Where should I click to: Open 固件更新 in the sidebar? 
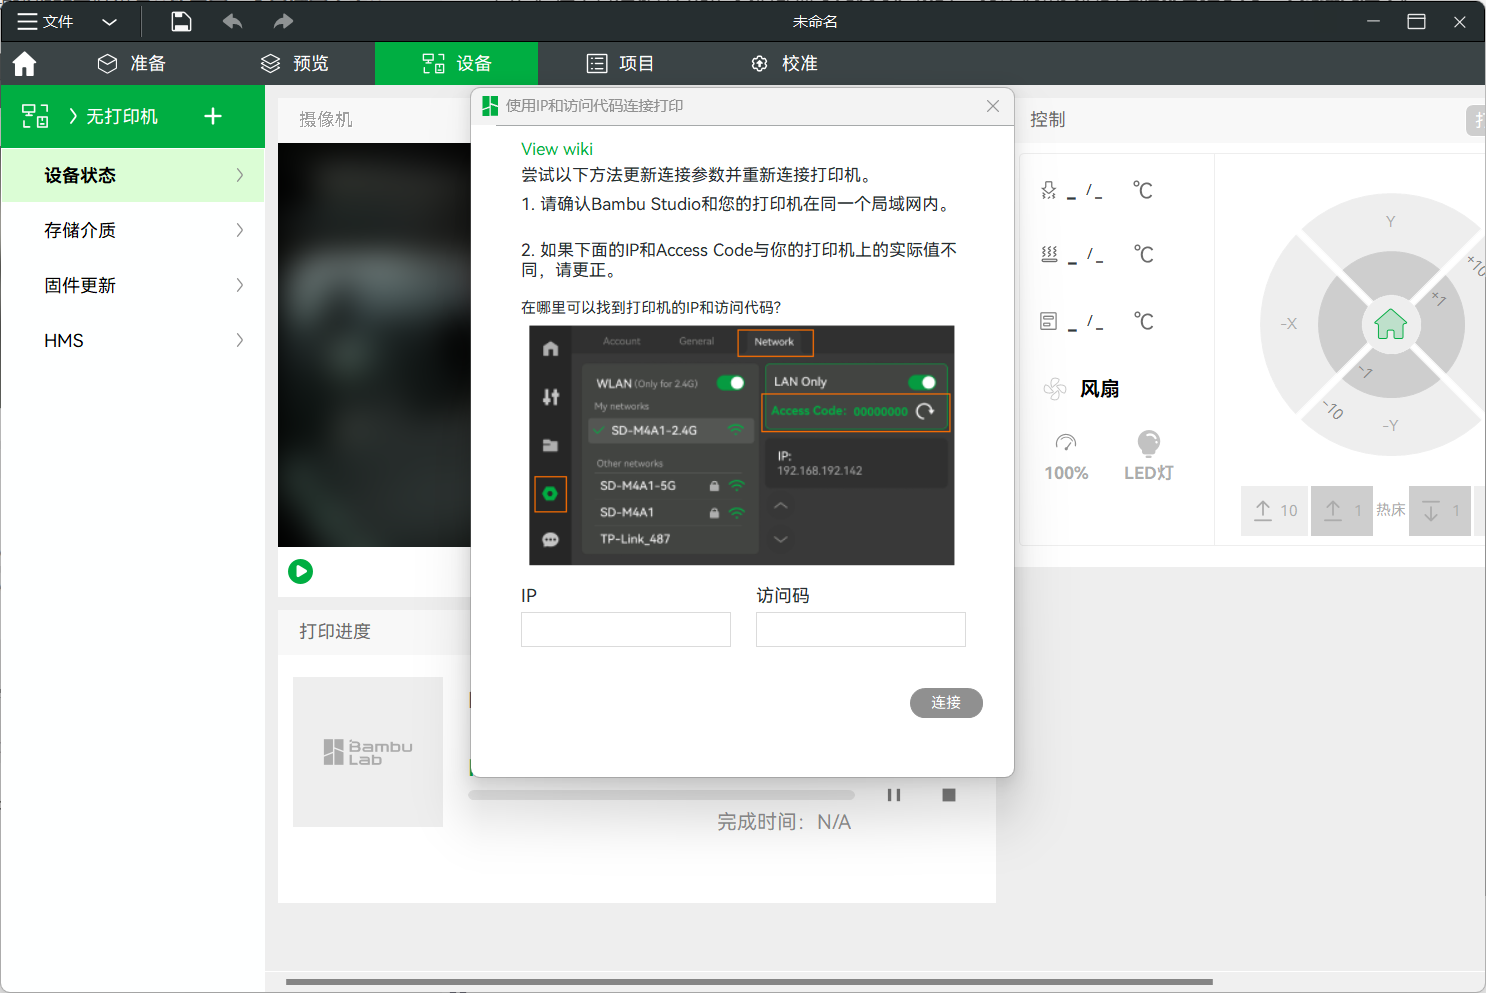[133, 285]
